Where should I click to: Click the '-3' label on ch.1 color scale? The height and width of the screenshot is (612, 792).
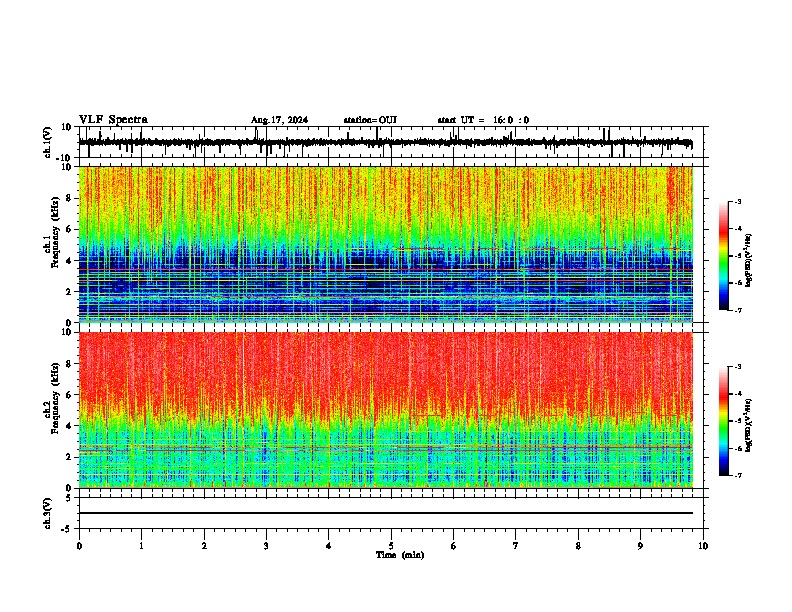(x=737, y=201)
